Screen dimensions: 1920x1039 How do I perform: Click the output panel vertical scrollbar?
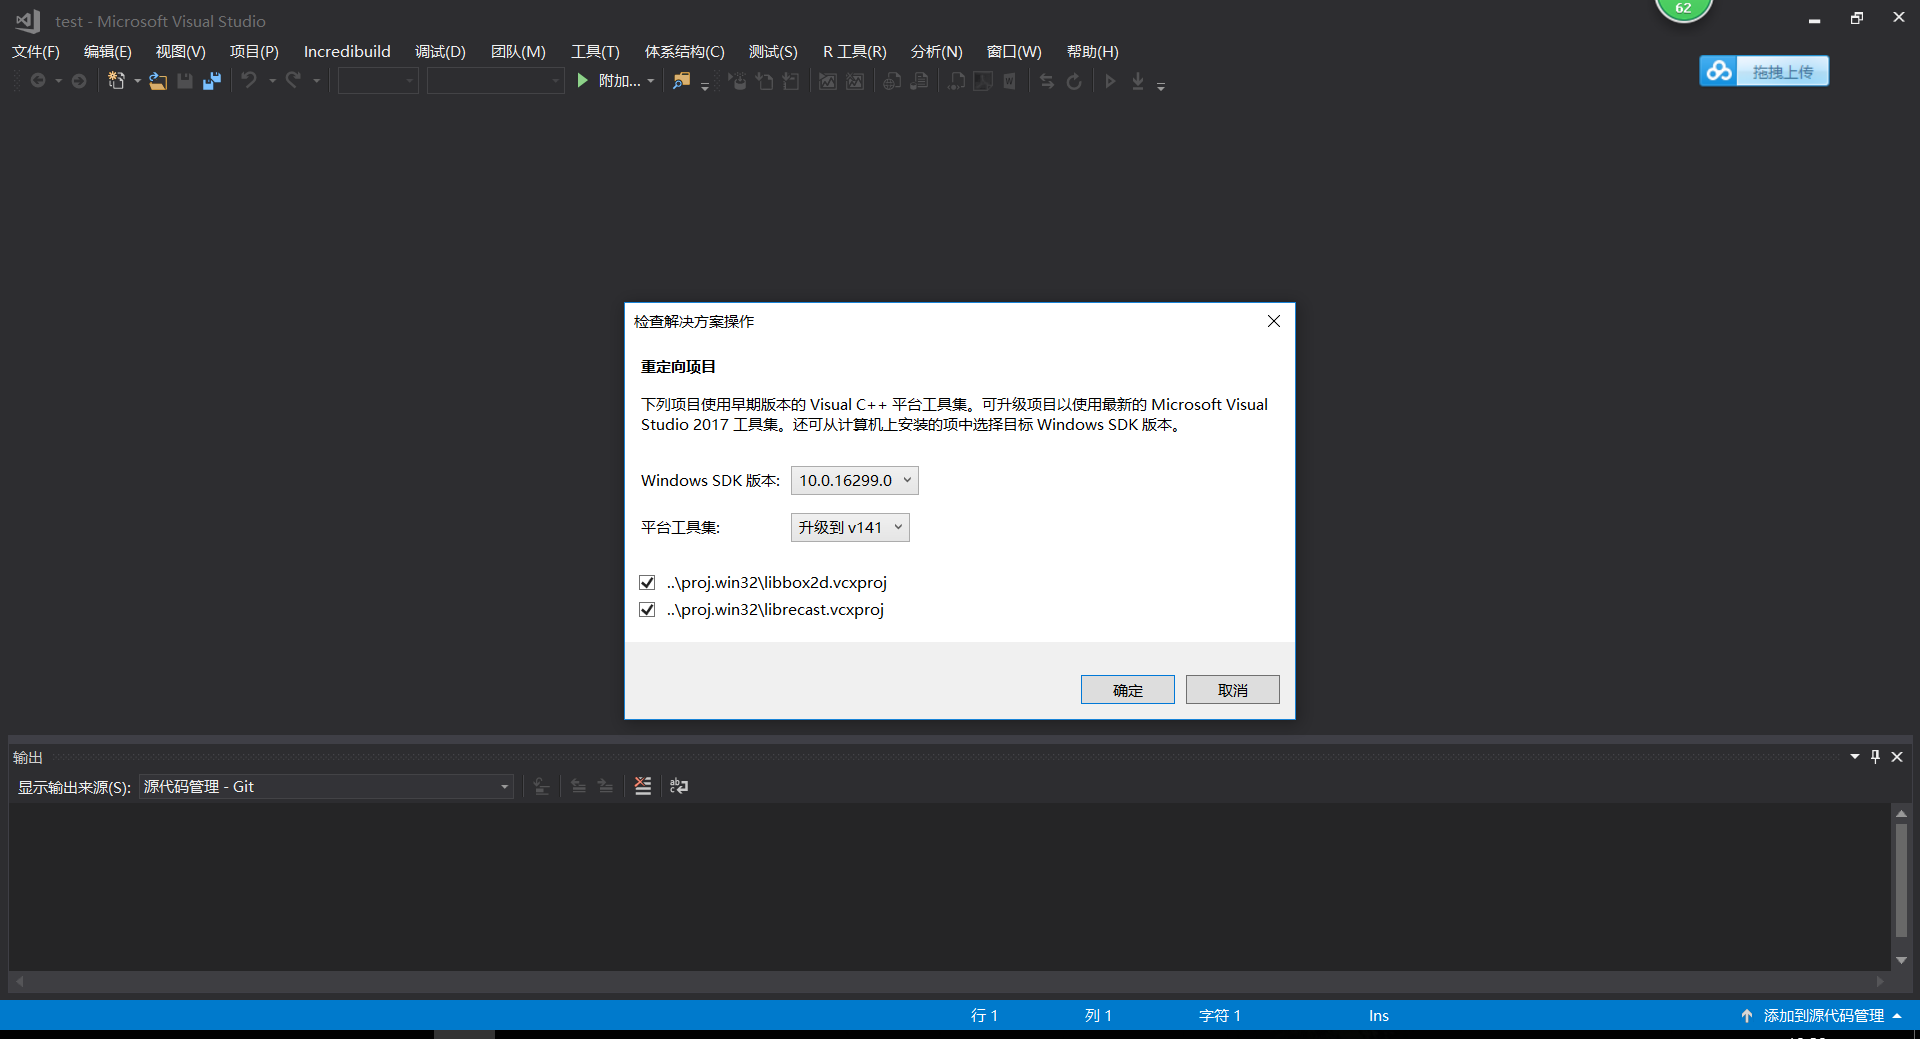pyautogui.click(x=1901, y=880)
